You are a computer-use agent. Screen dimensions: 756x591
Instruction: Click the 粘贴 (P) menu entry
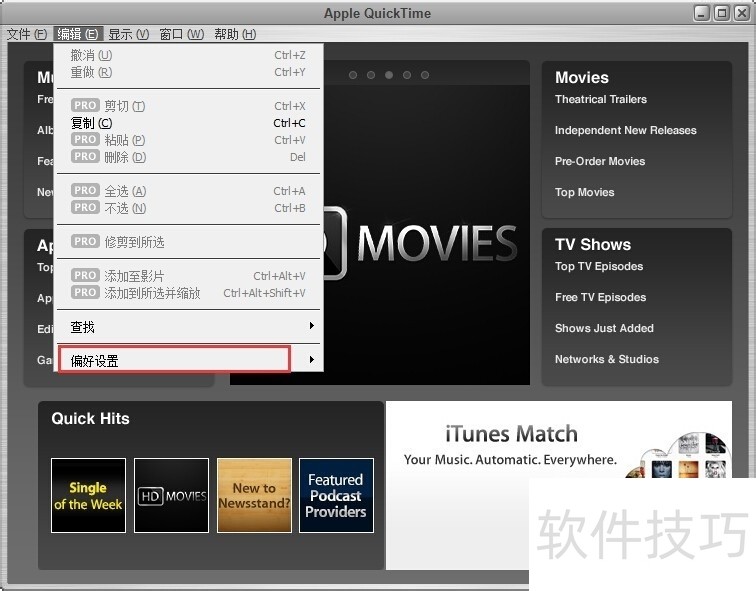189,140
